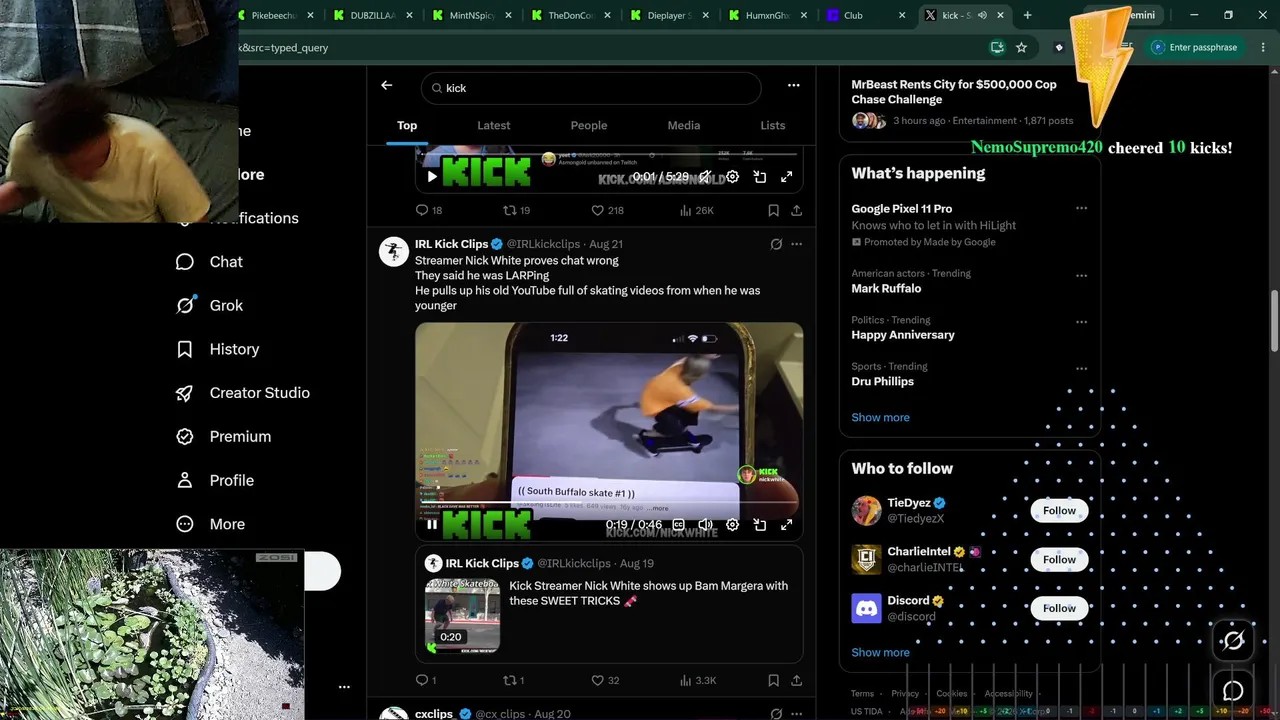This screenshot has height=720, width=1280.
Task: Open the Media tab
Action: 684,125
